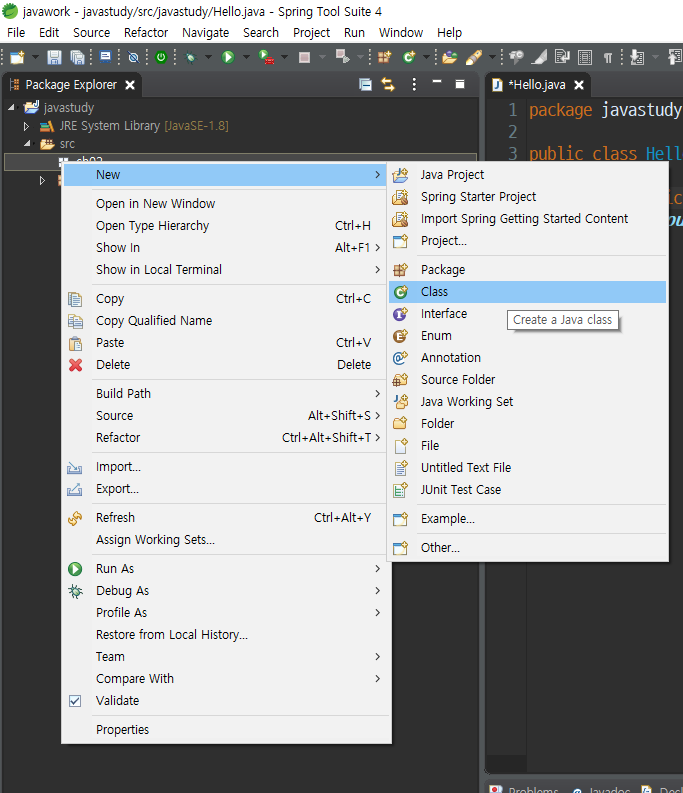The image size is (683, 793).
Task: Click the Debug bug toolbar icon
Action: pos(191,57)
